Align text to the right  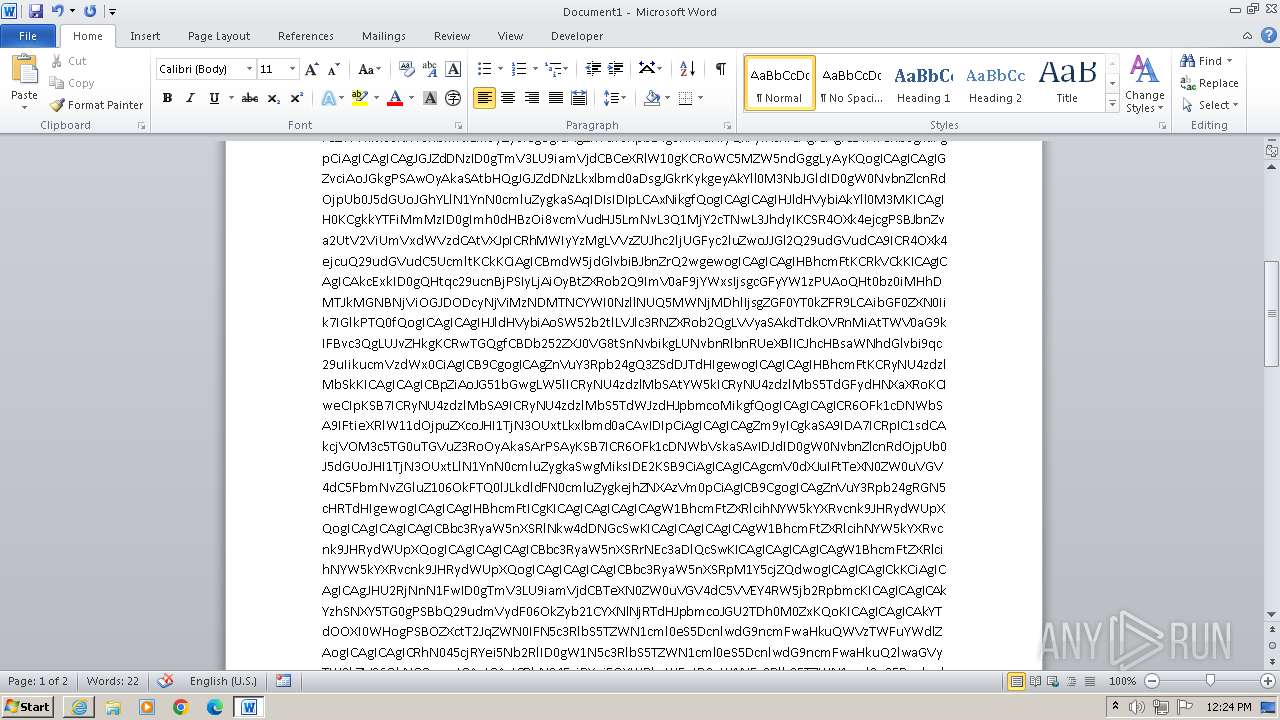[x=531, y=98]
